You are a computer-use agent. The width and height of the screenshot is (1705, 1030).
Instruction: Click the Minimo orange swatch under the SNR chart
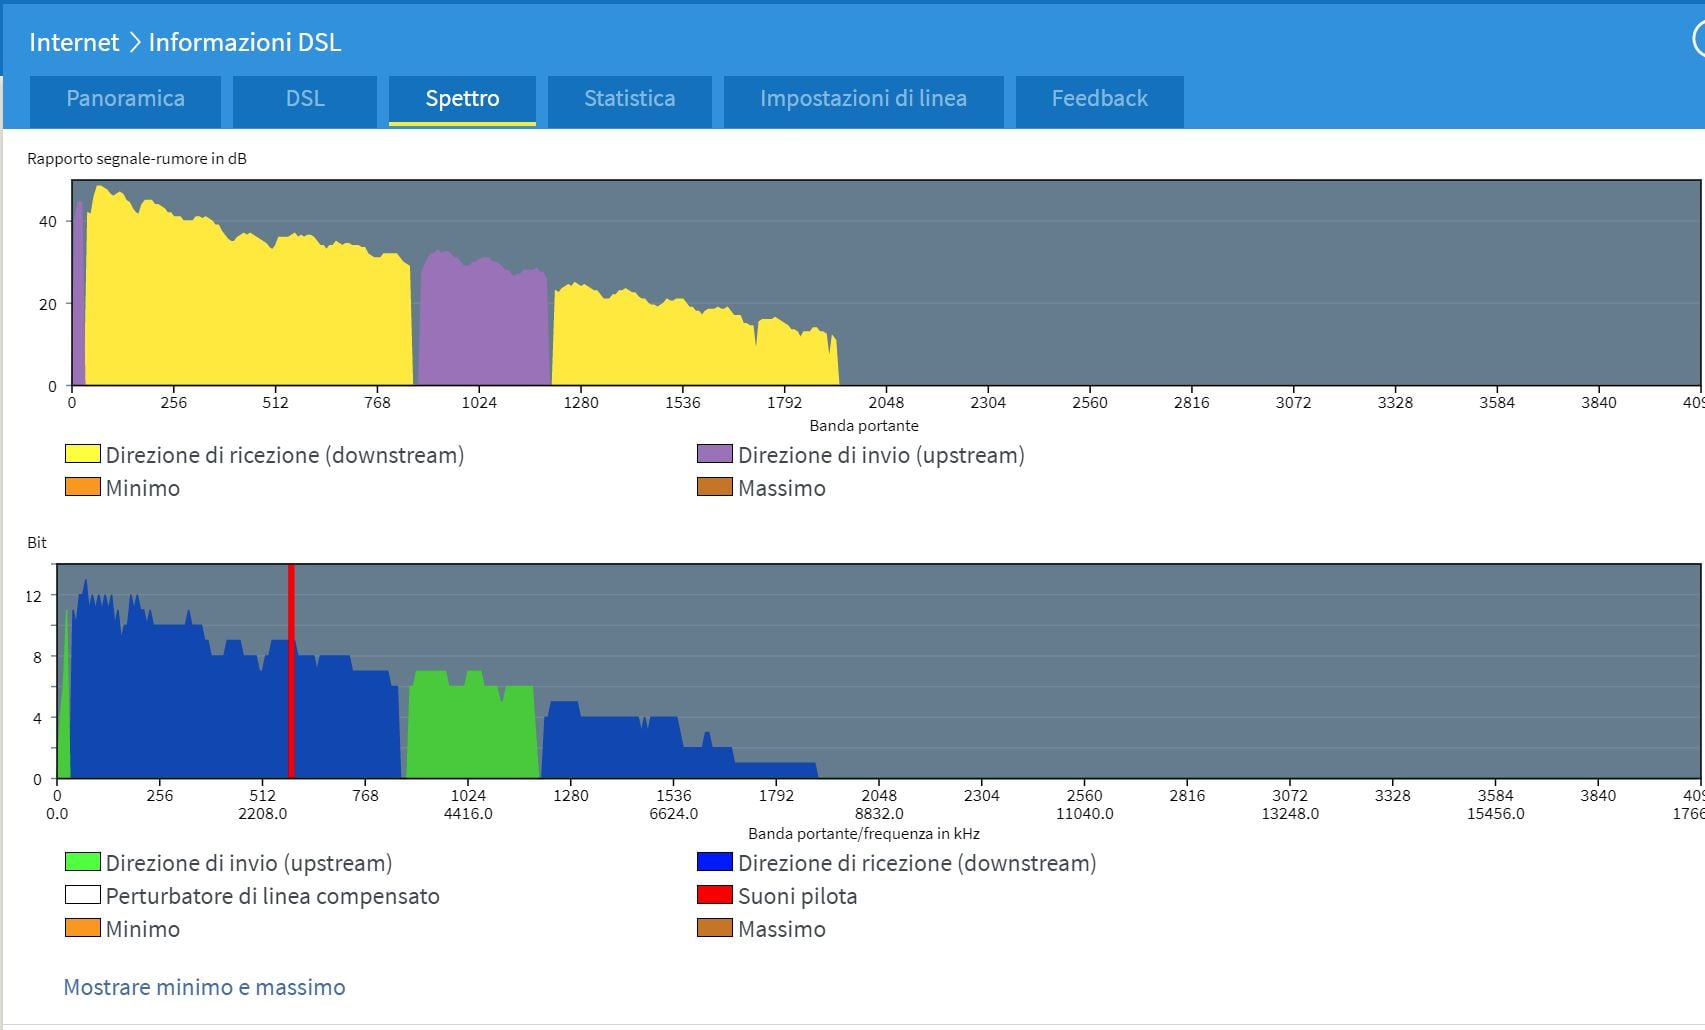pos(82,487)
